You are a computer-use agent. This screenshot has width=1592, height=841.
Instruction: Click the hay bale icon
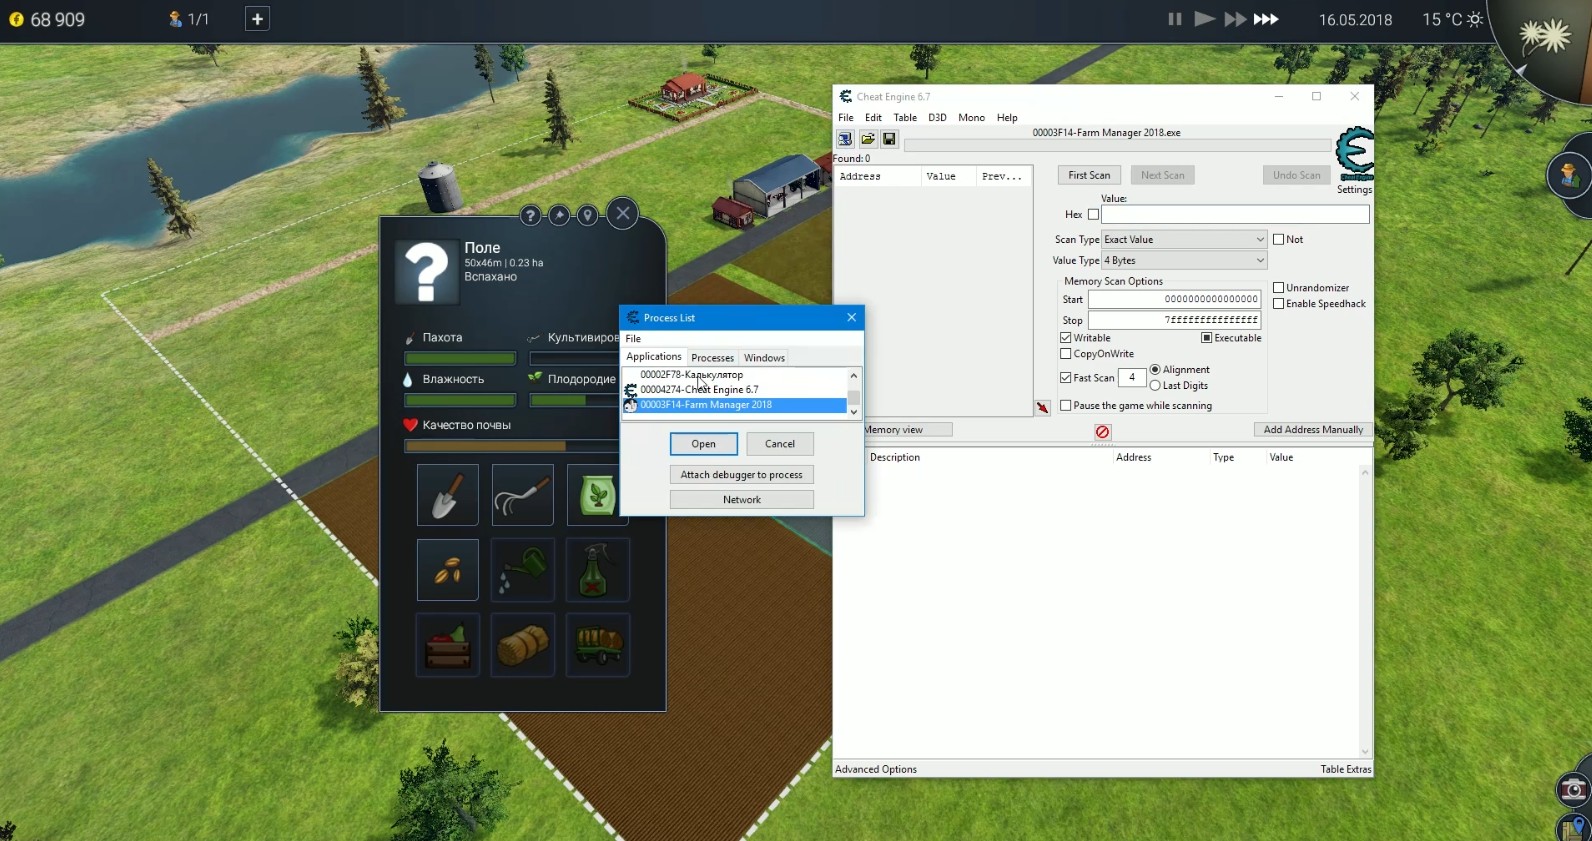(x=522, y=645)
